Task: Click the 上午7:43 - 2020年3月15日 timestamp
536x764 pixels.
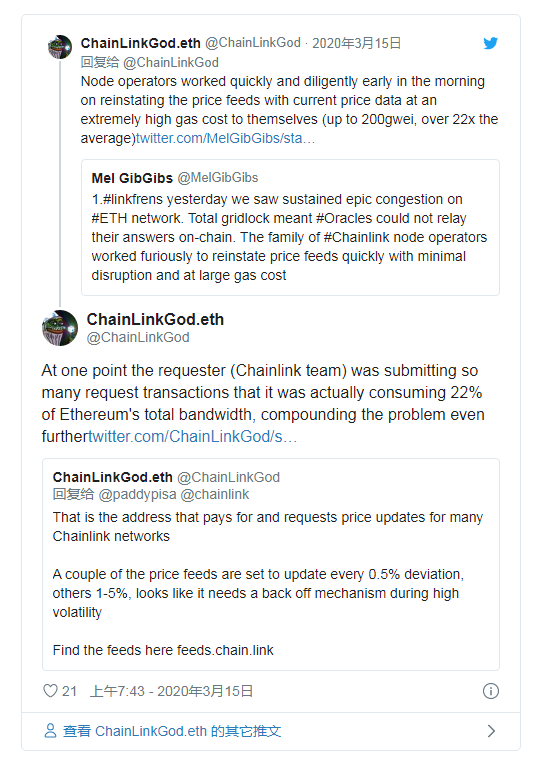Action: coord(172,691)
